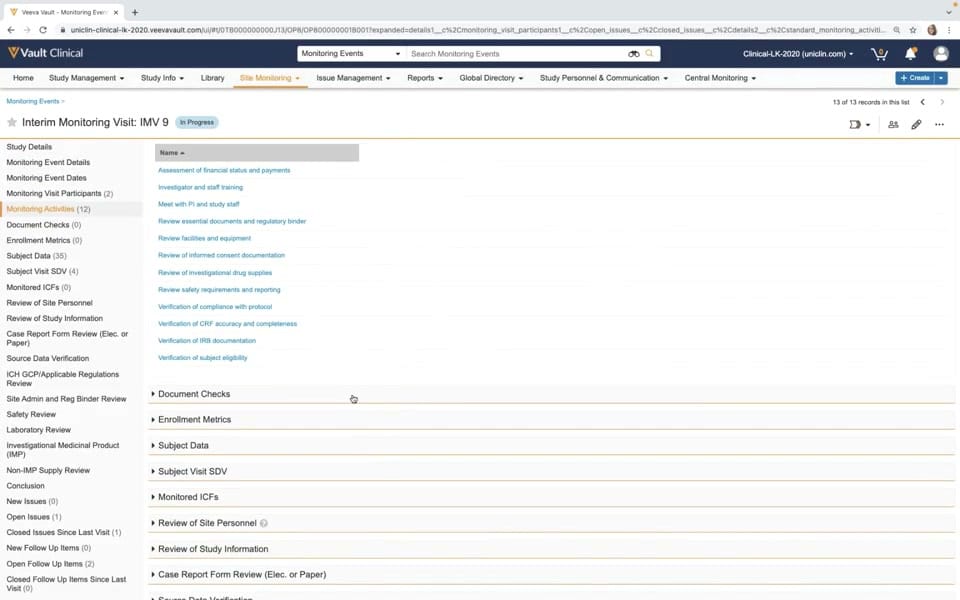Image resolution: width=960 pixels, height=600 pixels.
Task: Go to Open Issues in sidebar
Action: tap(34, 517)
